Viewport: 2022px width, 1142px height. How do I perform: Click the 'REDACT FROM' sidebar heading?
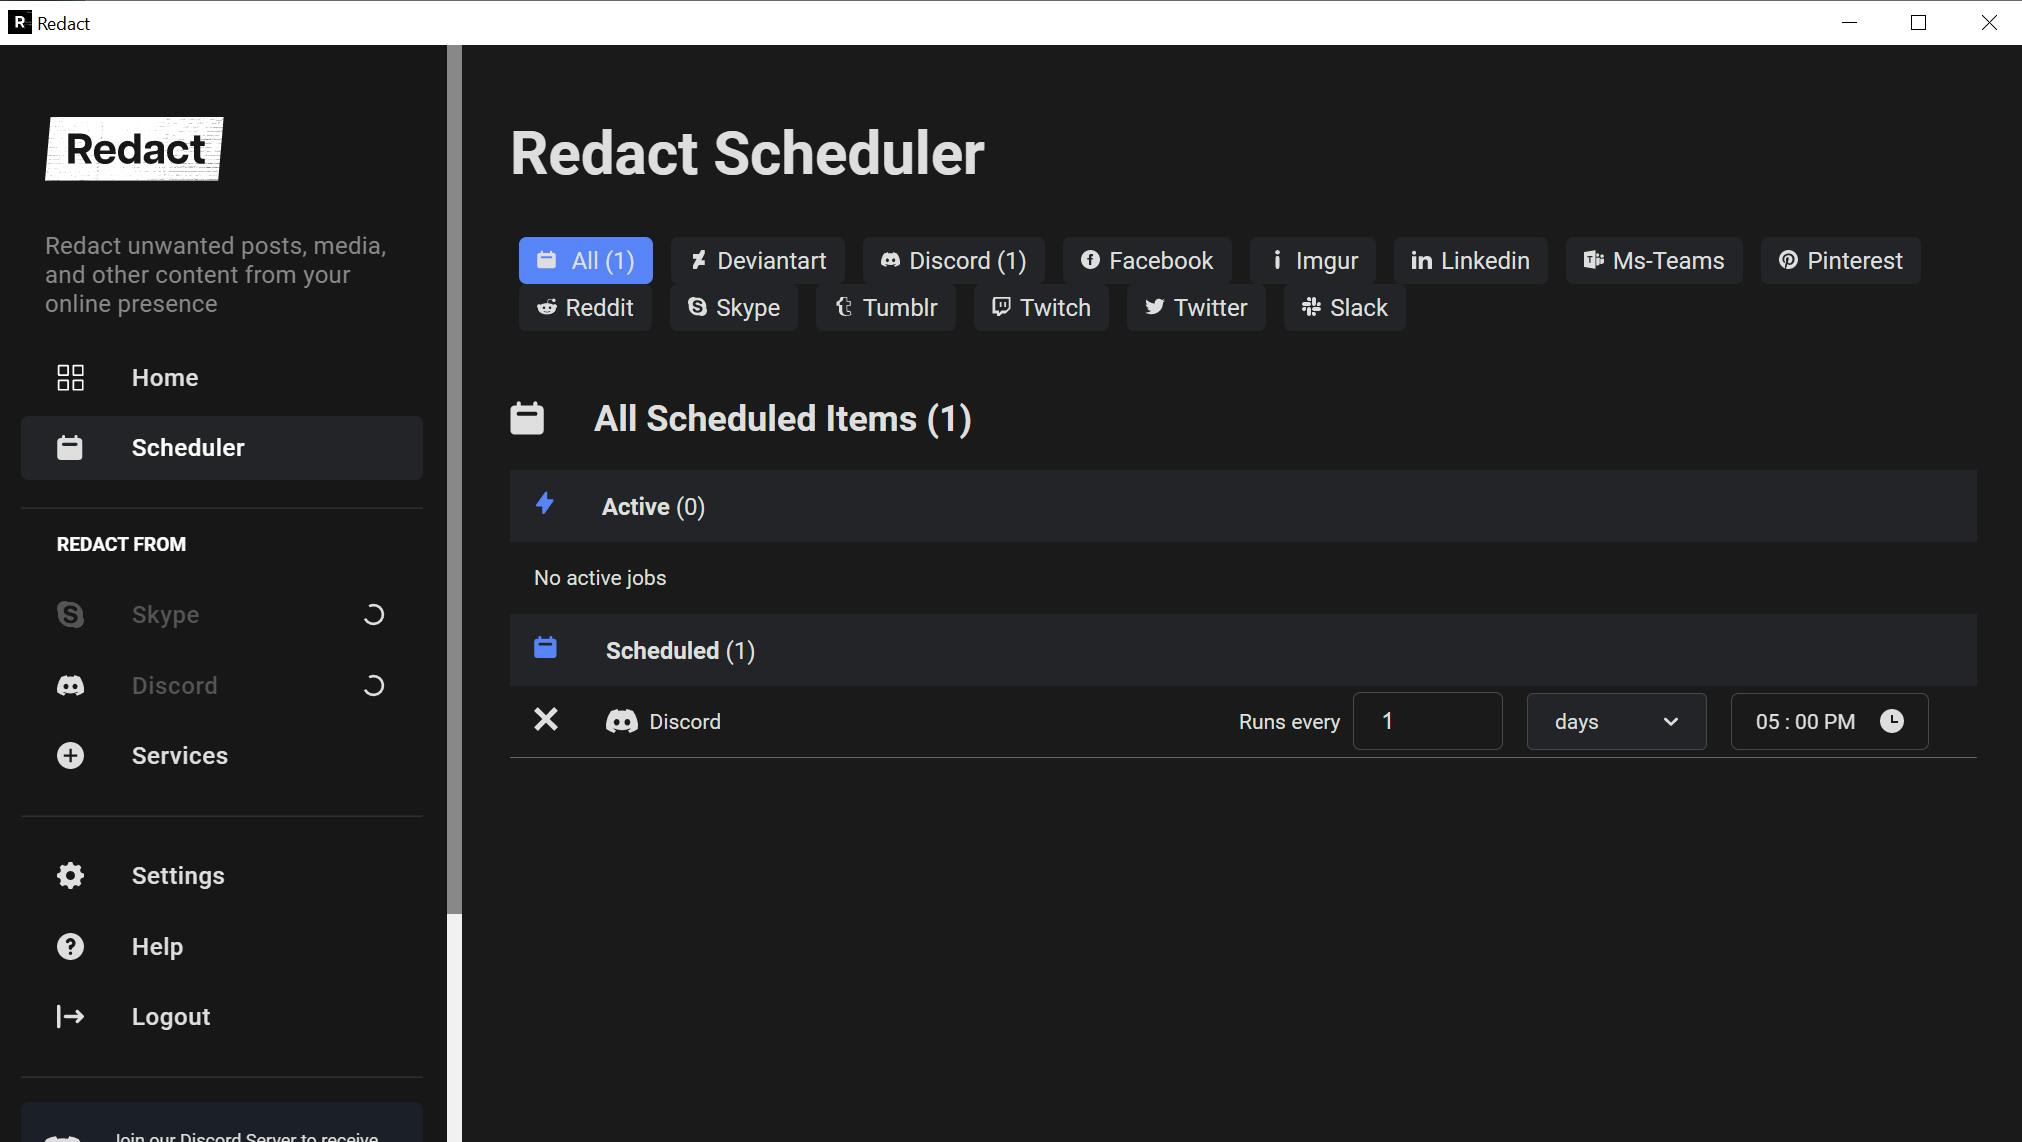pos(121,544)
